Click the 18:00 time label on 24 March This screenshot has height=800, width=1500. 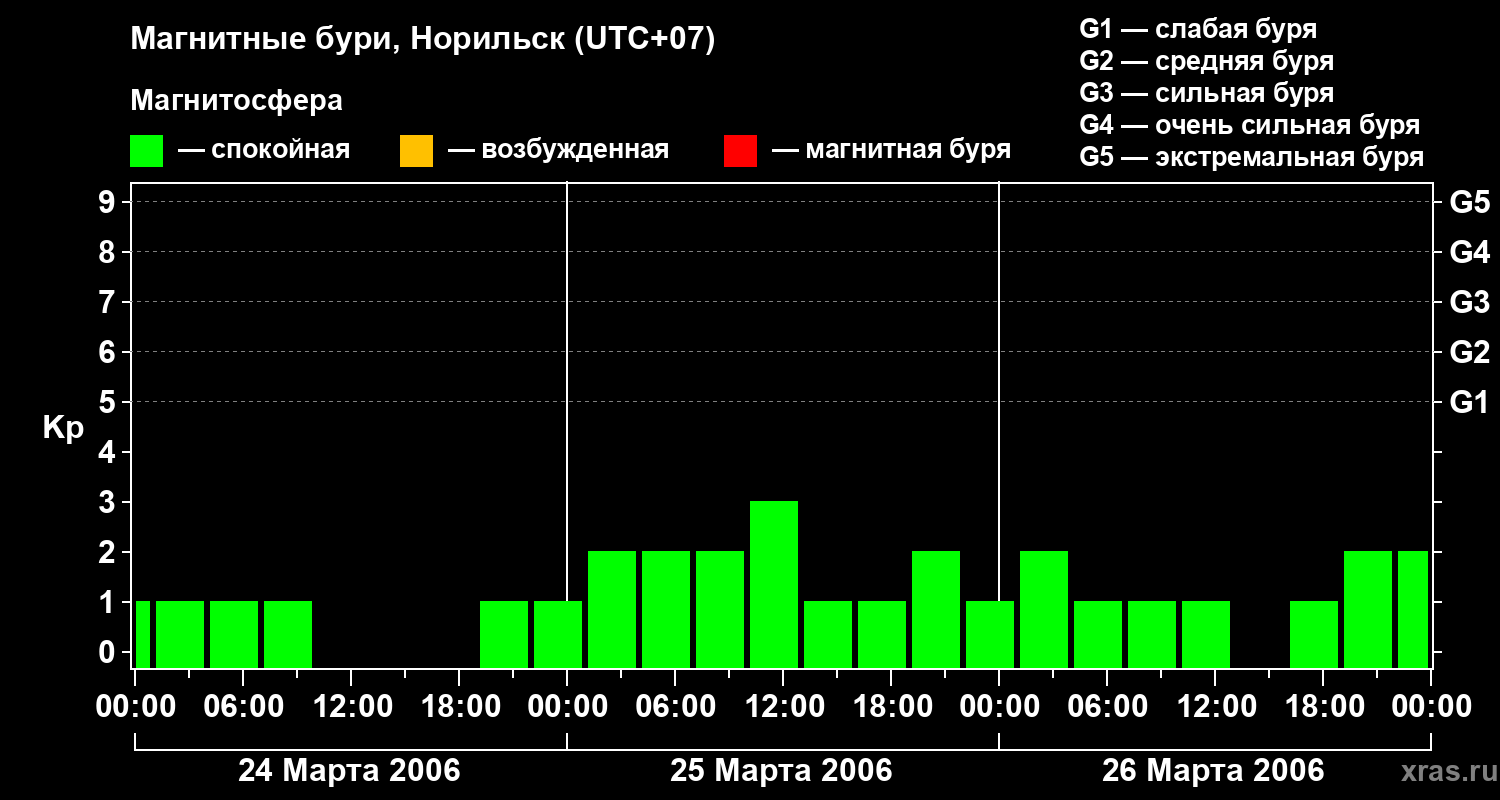(459, 707)
